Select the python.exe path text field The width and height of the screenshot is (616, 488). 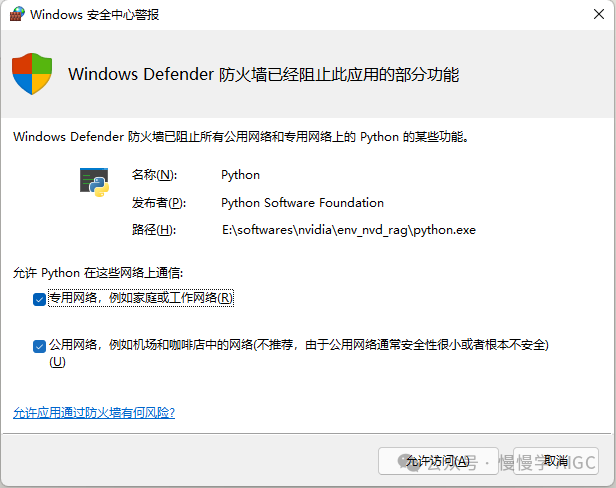click(x=348, y=229)
